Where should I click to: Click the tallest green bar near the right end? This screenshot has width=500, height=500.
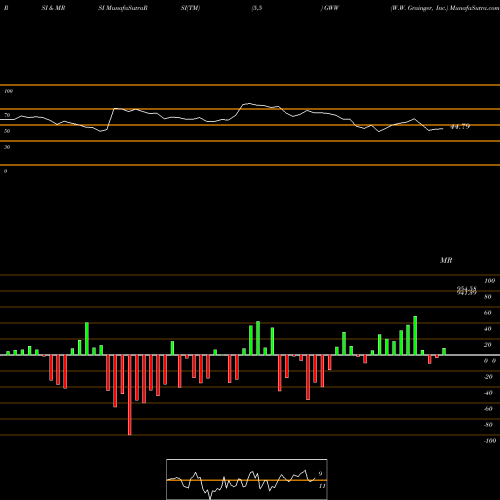[415, 336]
